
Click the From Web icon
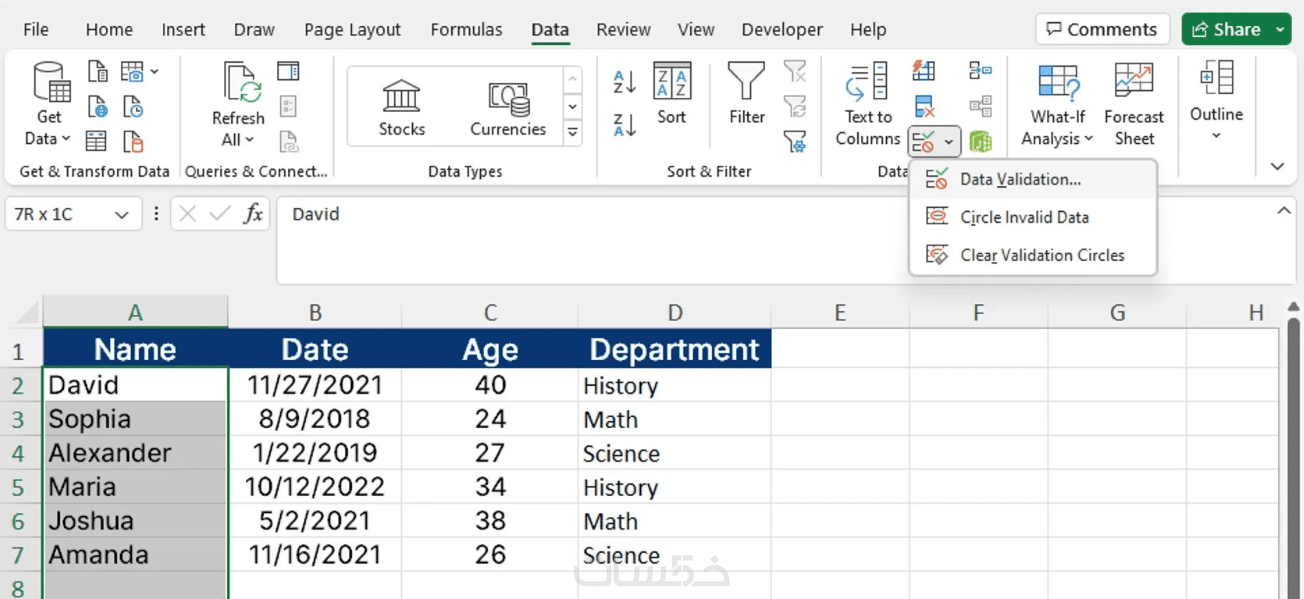(x=97, y=106)
